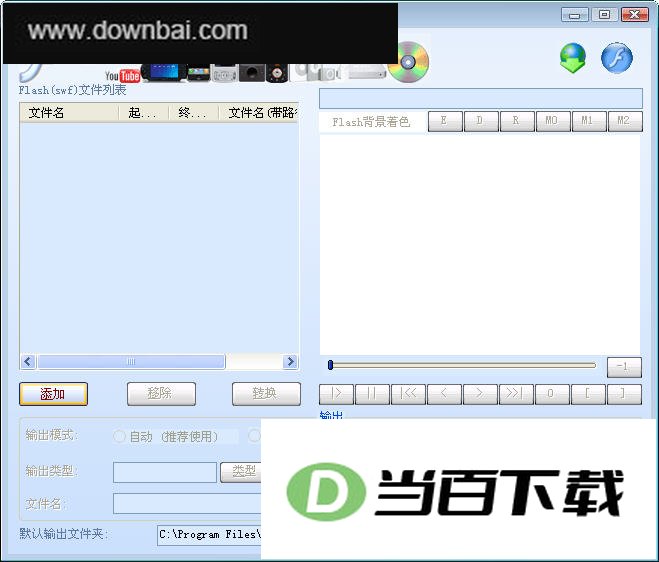Click the file list left scroll arrow
Viewport: 659px width, 562px height.
coord(29,361)
